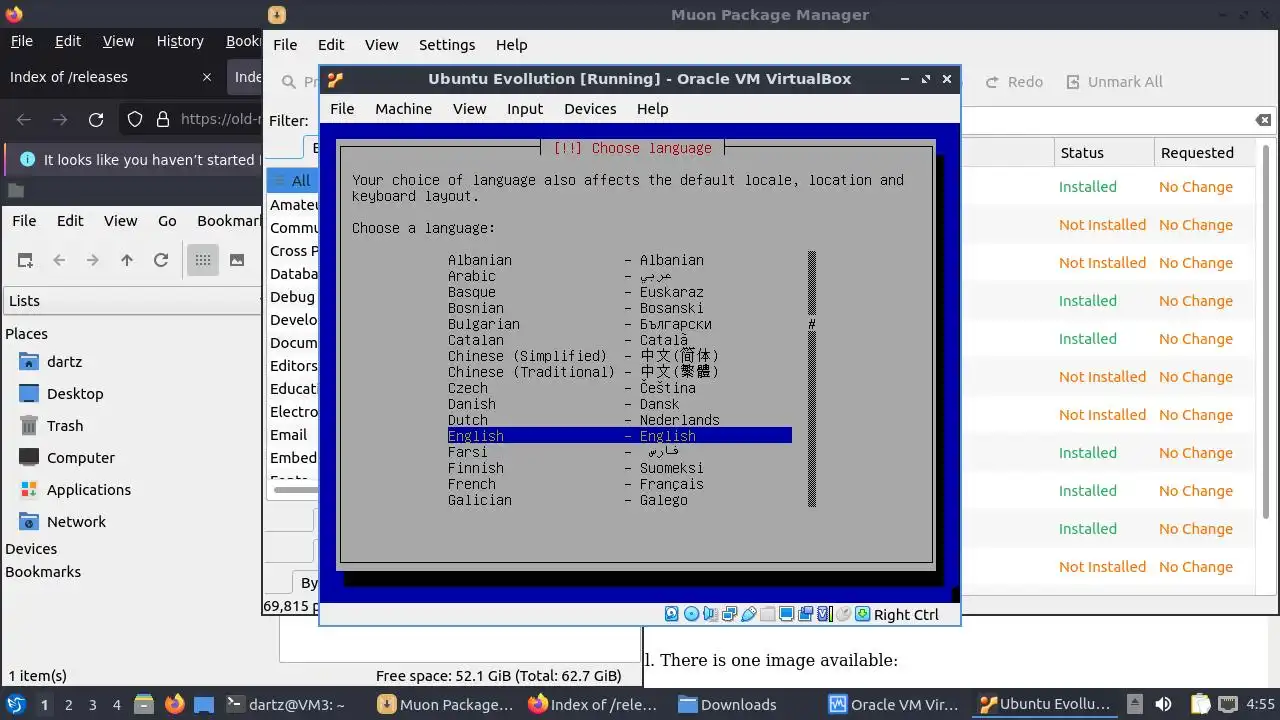The height and width of the screenshot is (720, 1280).
Task: Select French in the language list
Action: tap(619, 484)
